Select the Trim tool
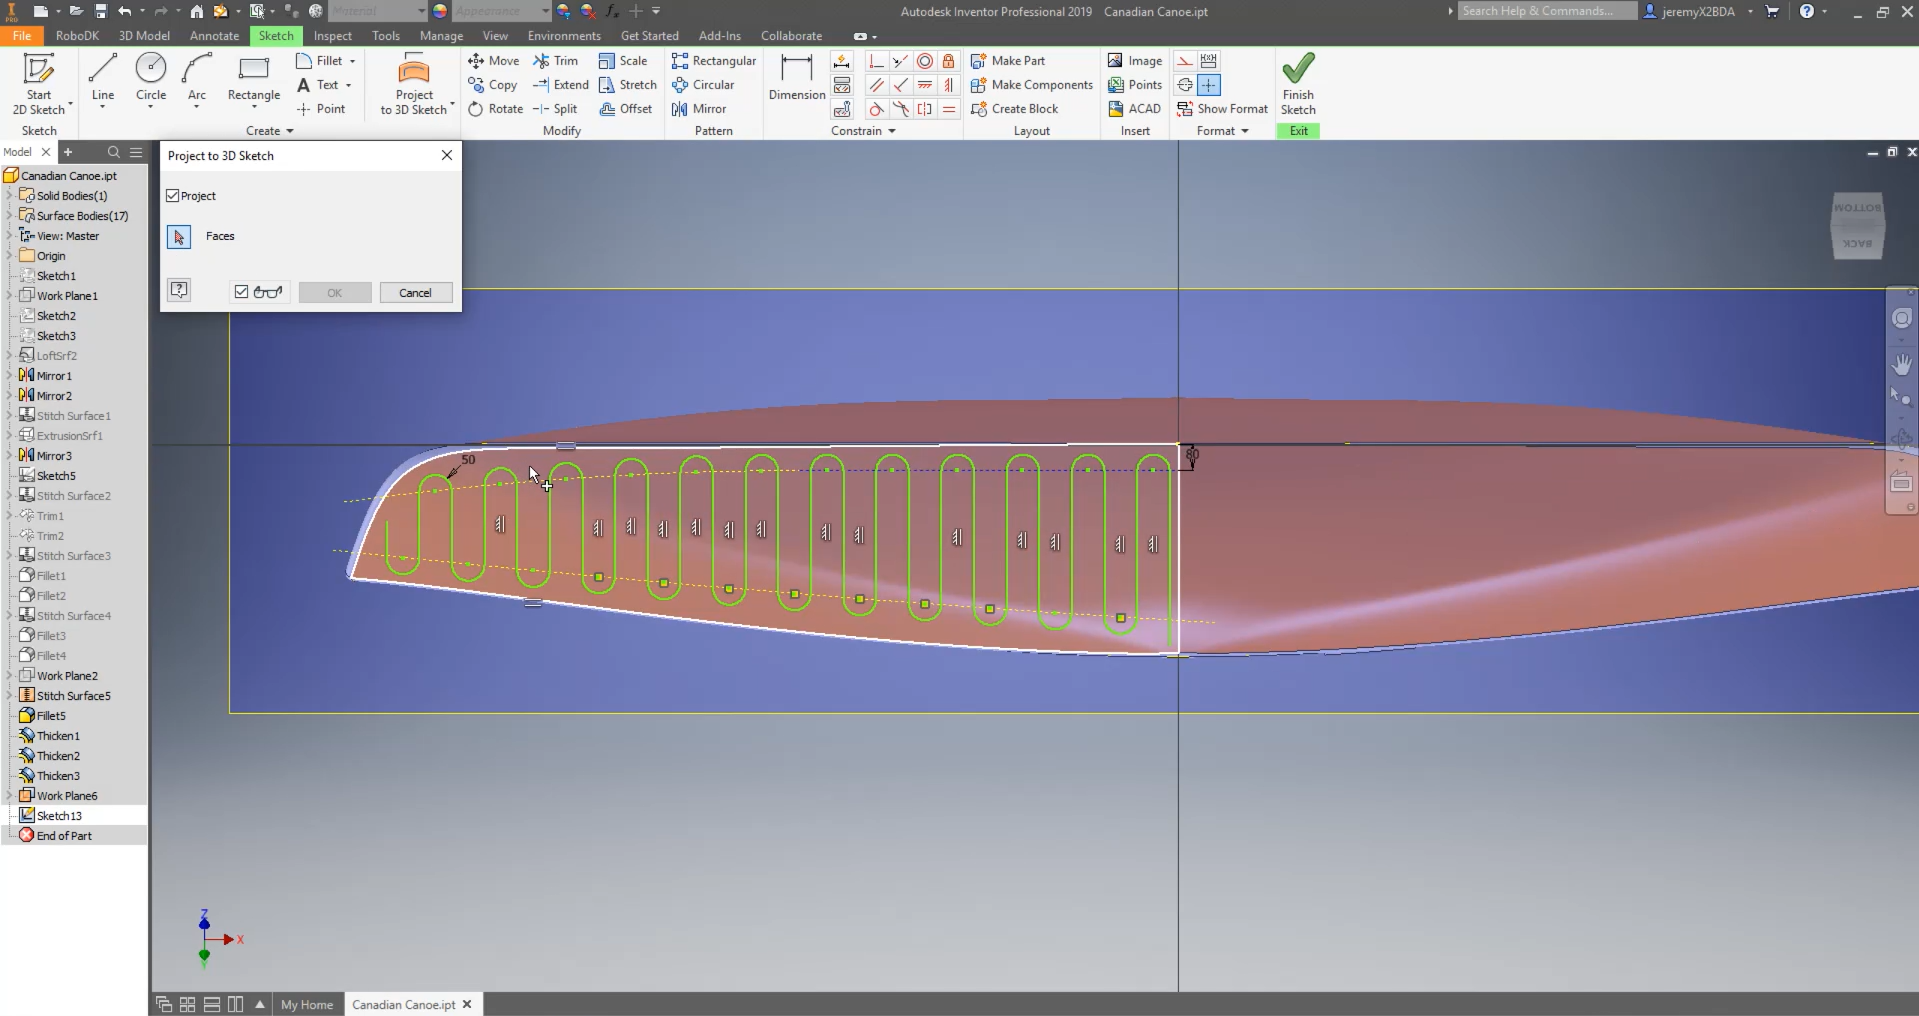This screenshot has width=1919, height=1016. pos(556,61)
